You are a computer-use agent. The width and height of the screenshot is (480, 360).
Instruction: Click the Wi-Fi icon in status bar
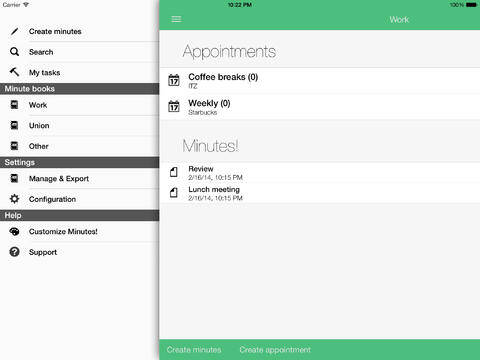point(26,5)
